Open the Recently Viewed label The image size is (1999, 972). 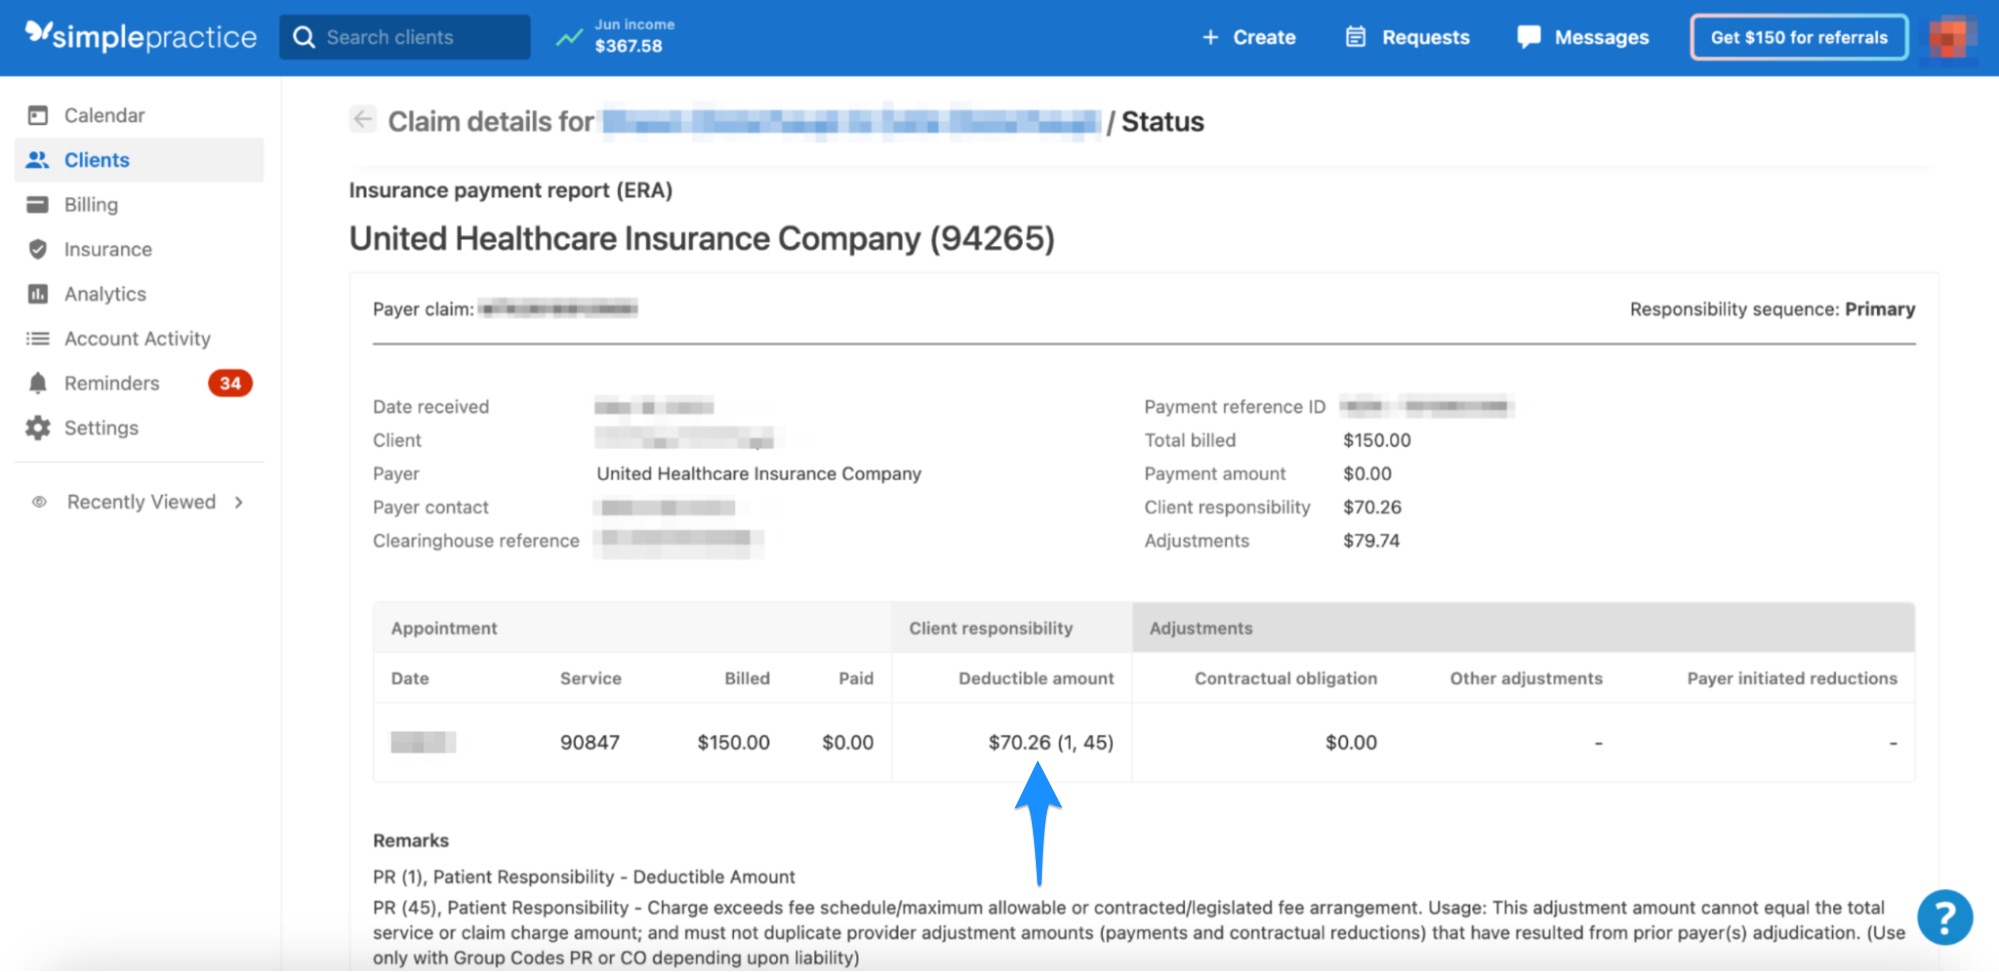(141, 502)
